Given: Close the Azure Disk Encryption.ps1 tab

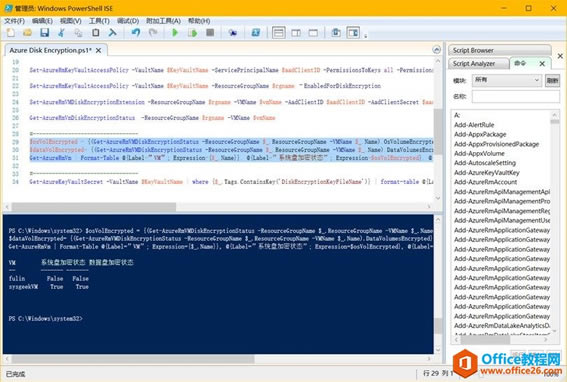Looking at the screenshot, I should pos(98,51).
